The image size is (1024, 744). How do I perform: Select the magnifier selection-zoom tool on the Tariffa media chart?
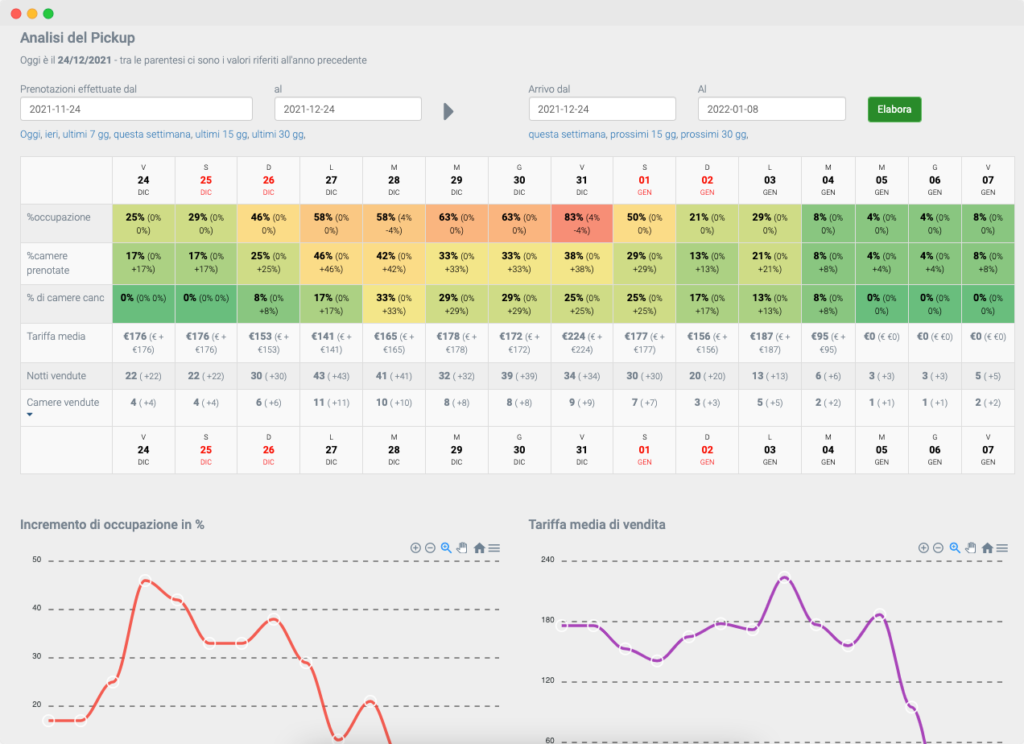click(955, 548)
